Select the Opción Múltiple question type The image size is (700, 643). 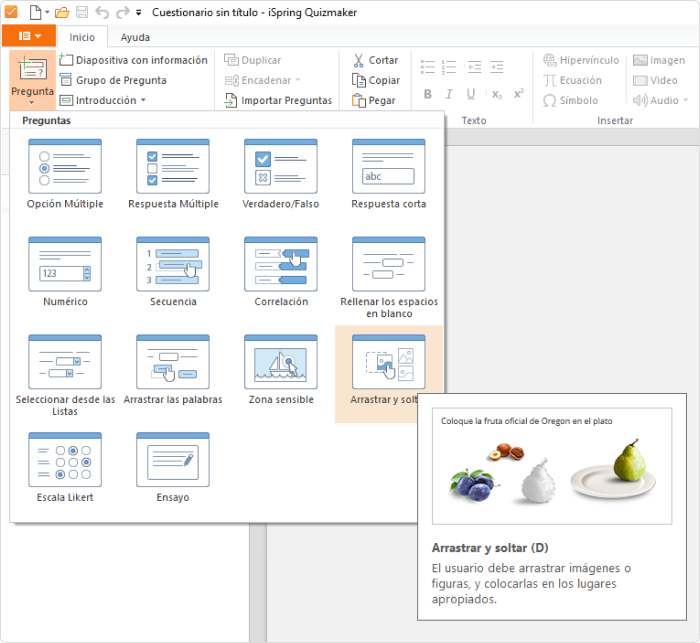[65, 174]
